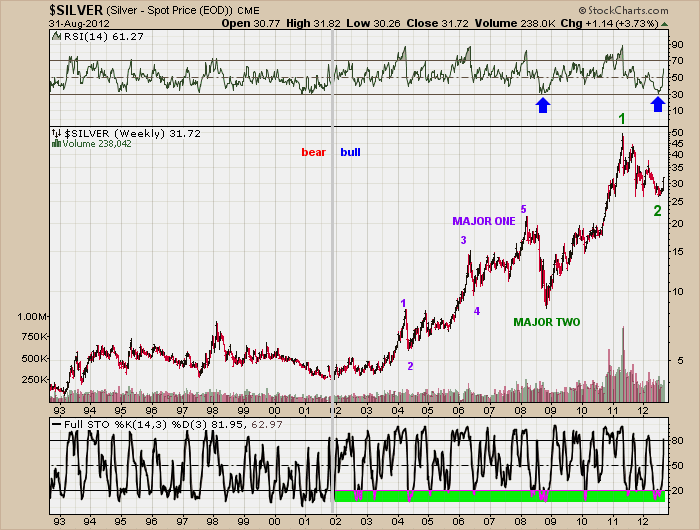Click year 98 on the price chart time axis
Screen dimensions: 700x530
pos(212,411)
